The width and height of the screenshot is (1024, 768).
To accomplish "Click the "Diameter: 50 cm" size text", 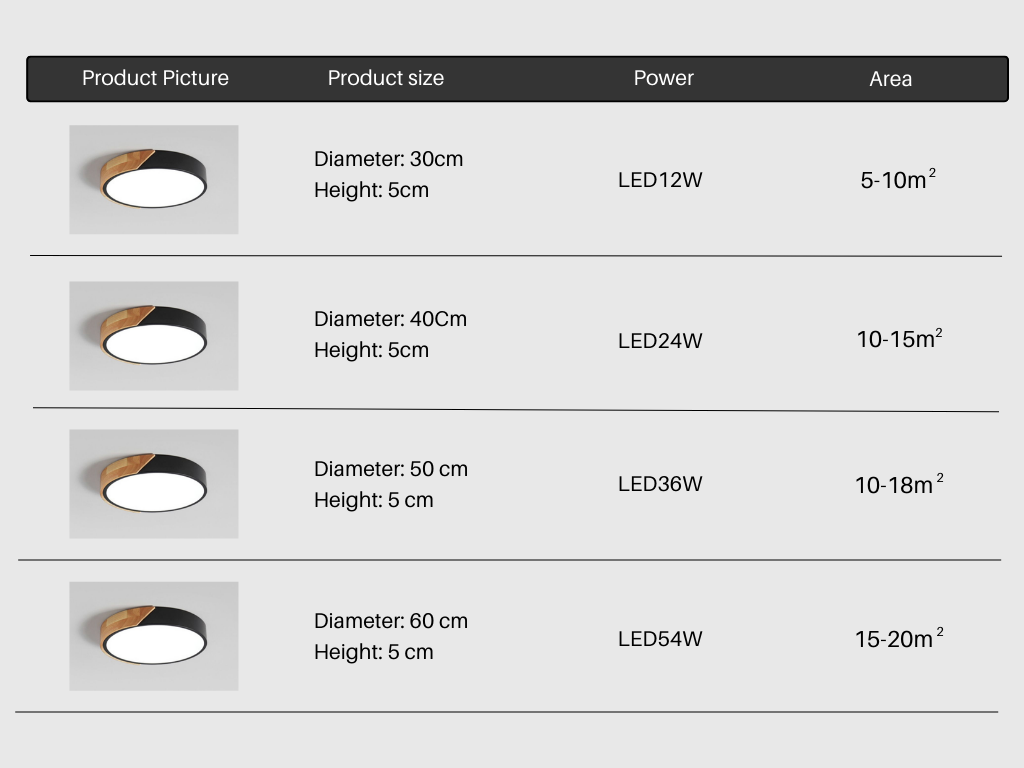I will [x=390, y=469].
